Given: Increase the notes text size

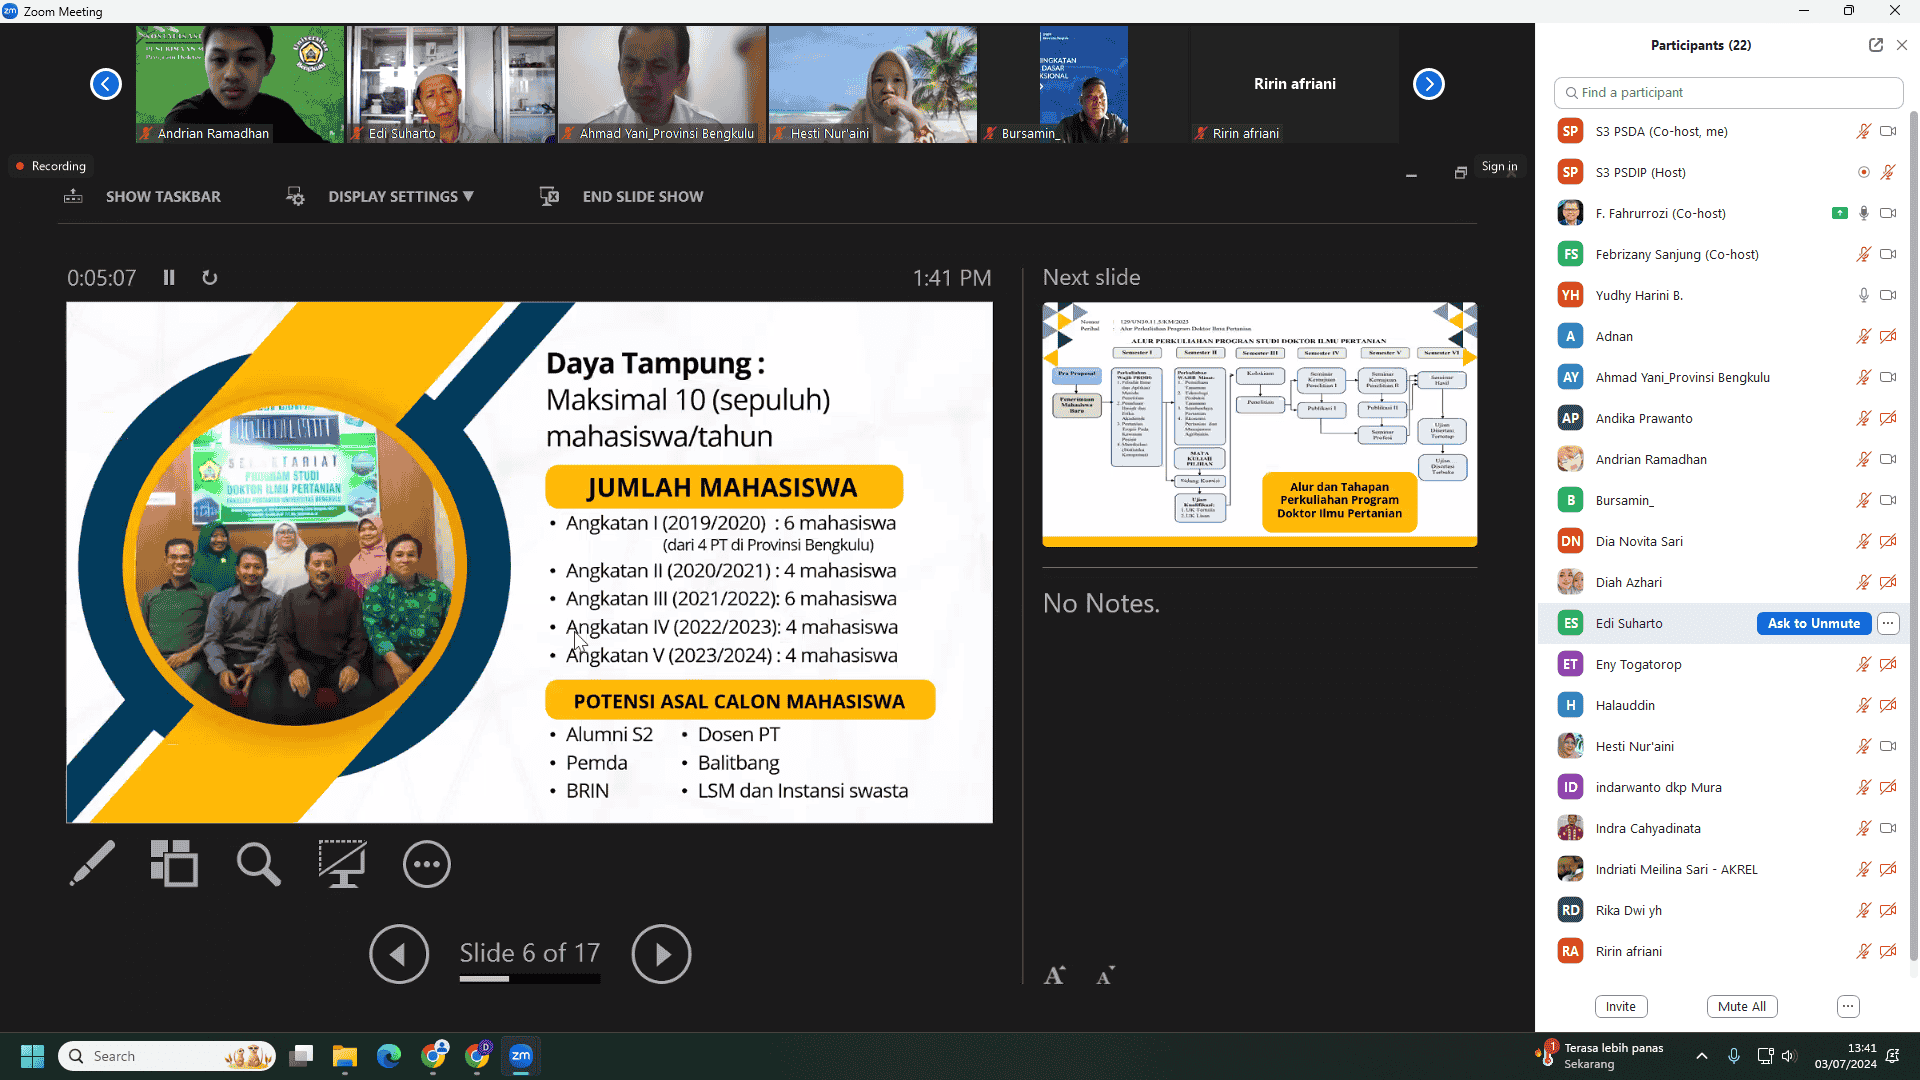Looking at the screenshot, I should coord(1054,975).
